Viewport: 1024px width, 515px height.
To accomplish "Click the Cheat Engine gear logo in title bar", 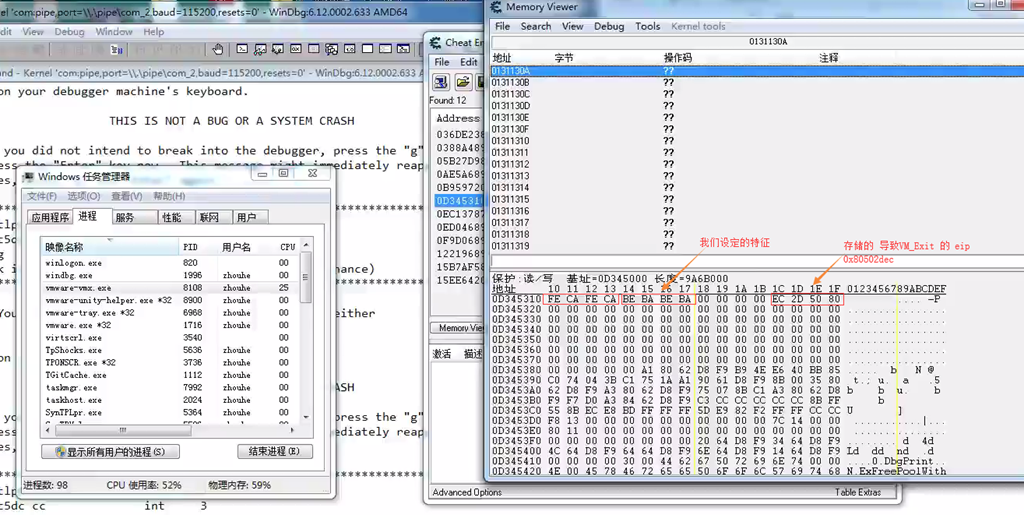I will click(x=436, y=42).
